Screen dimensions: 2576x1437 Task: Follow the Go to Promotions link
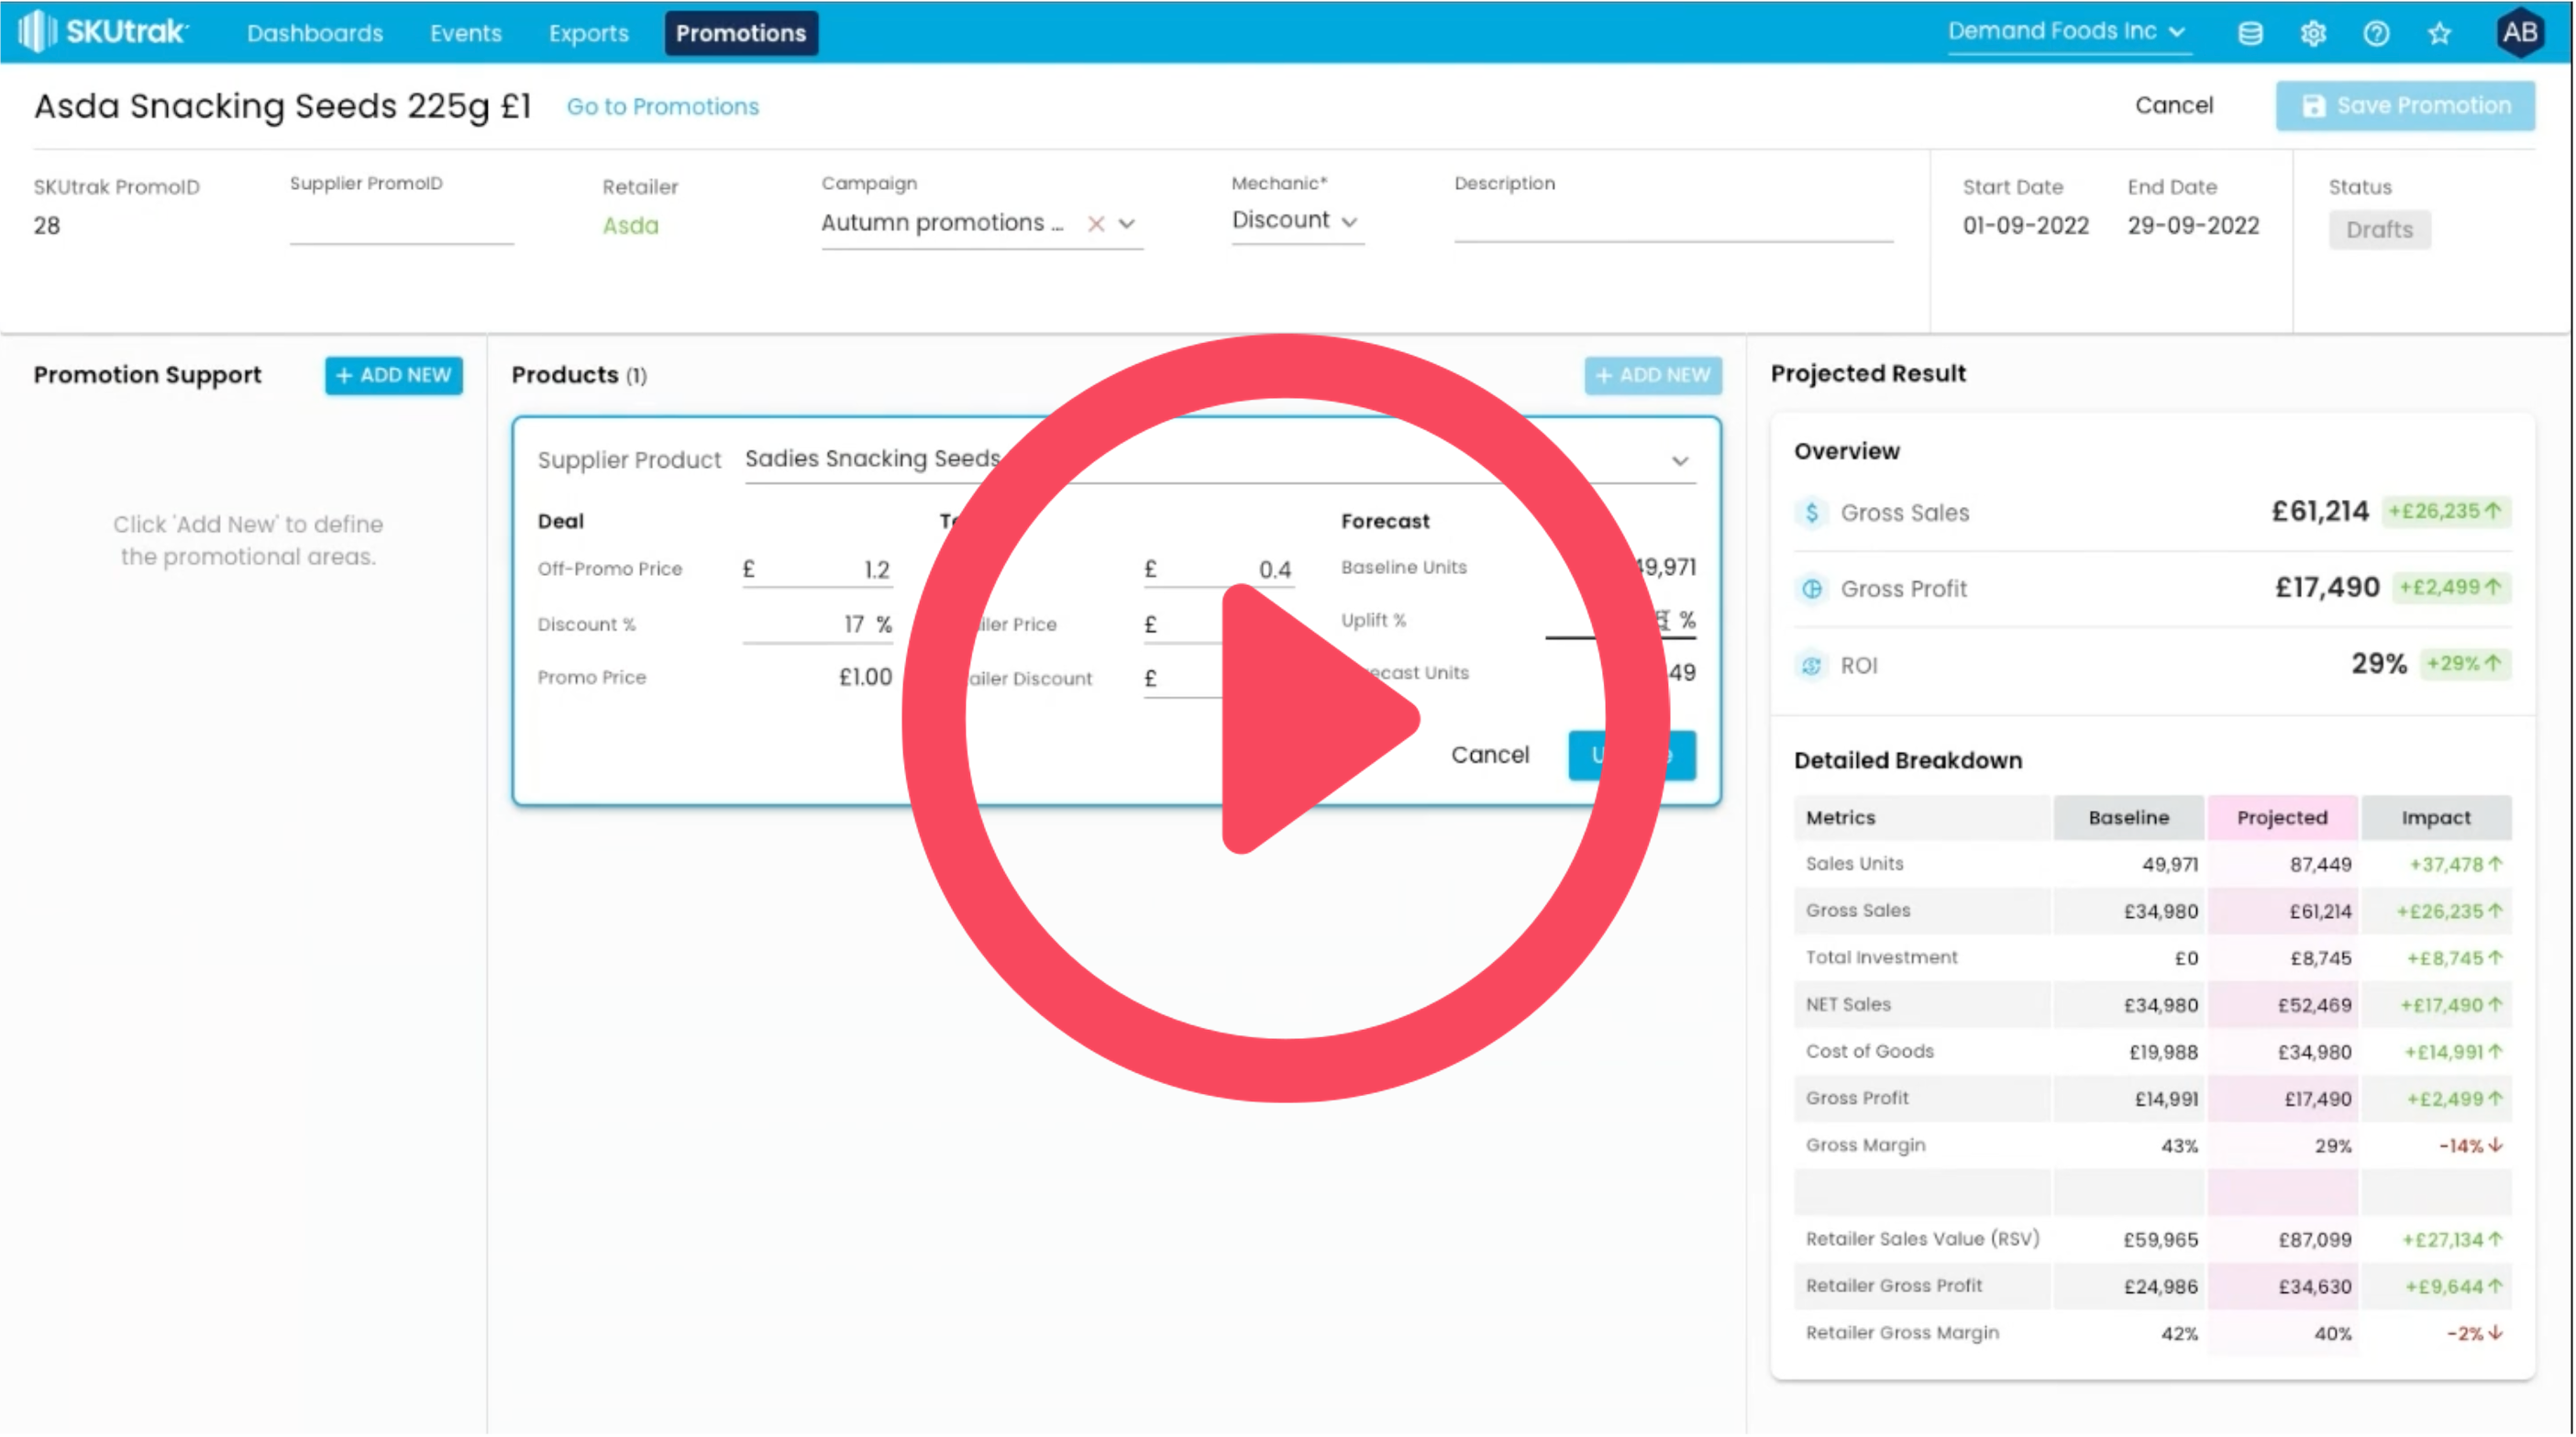(x=662, y=106)
